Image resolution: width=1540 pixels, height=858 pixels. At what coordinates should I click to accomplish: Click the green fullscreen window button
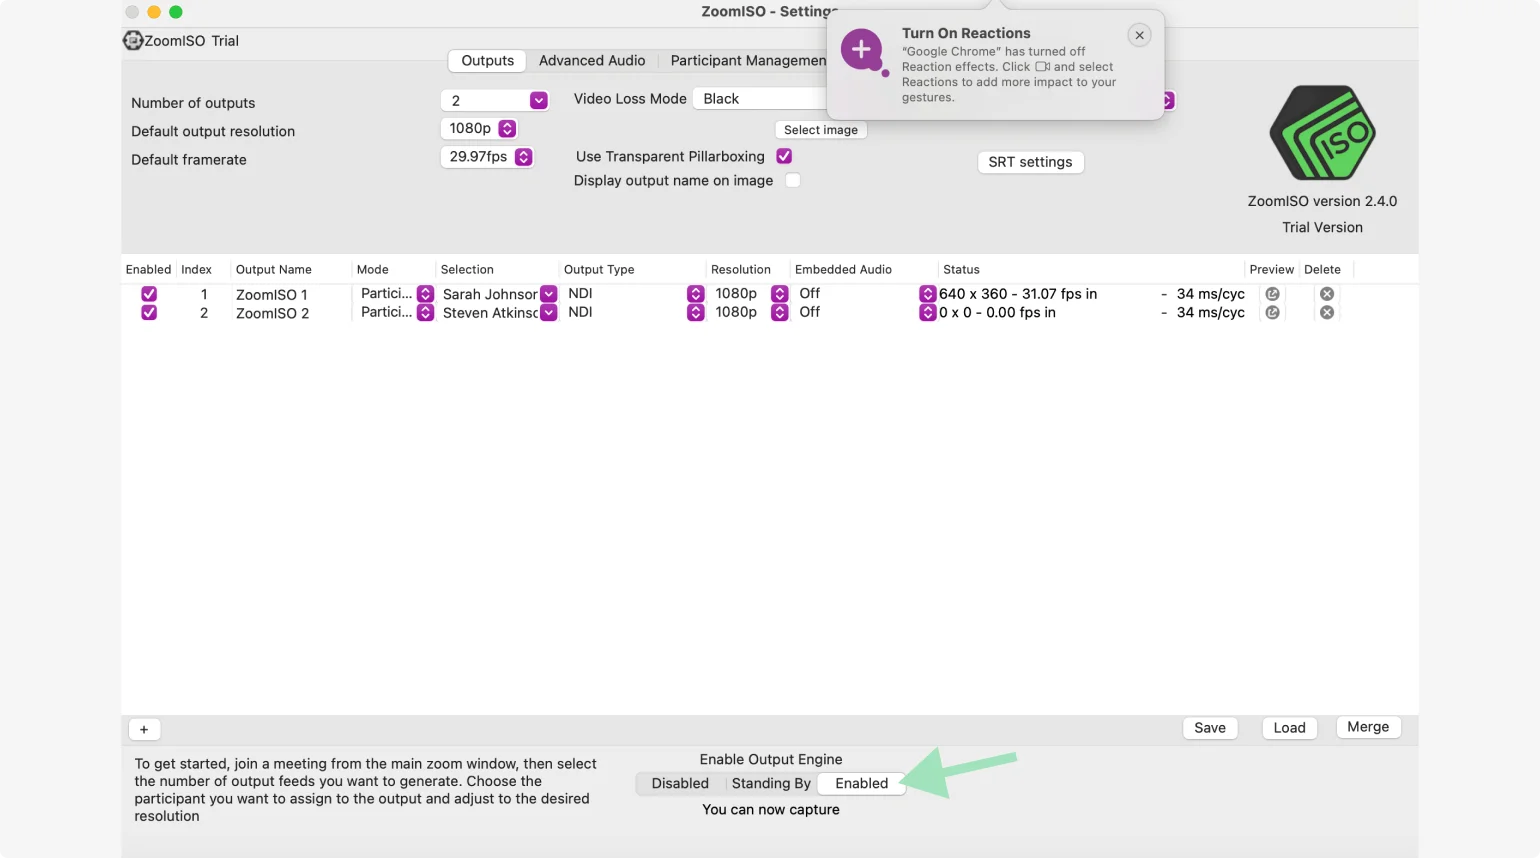pos(176,12)
